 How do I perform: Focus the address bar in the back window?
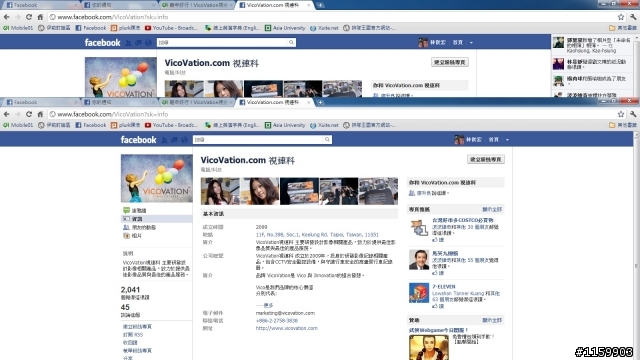tap(331, 17)
